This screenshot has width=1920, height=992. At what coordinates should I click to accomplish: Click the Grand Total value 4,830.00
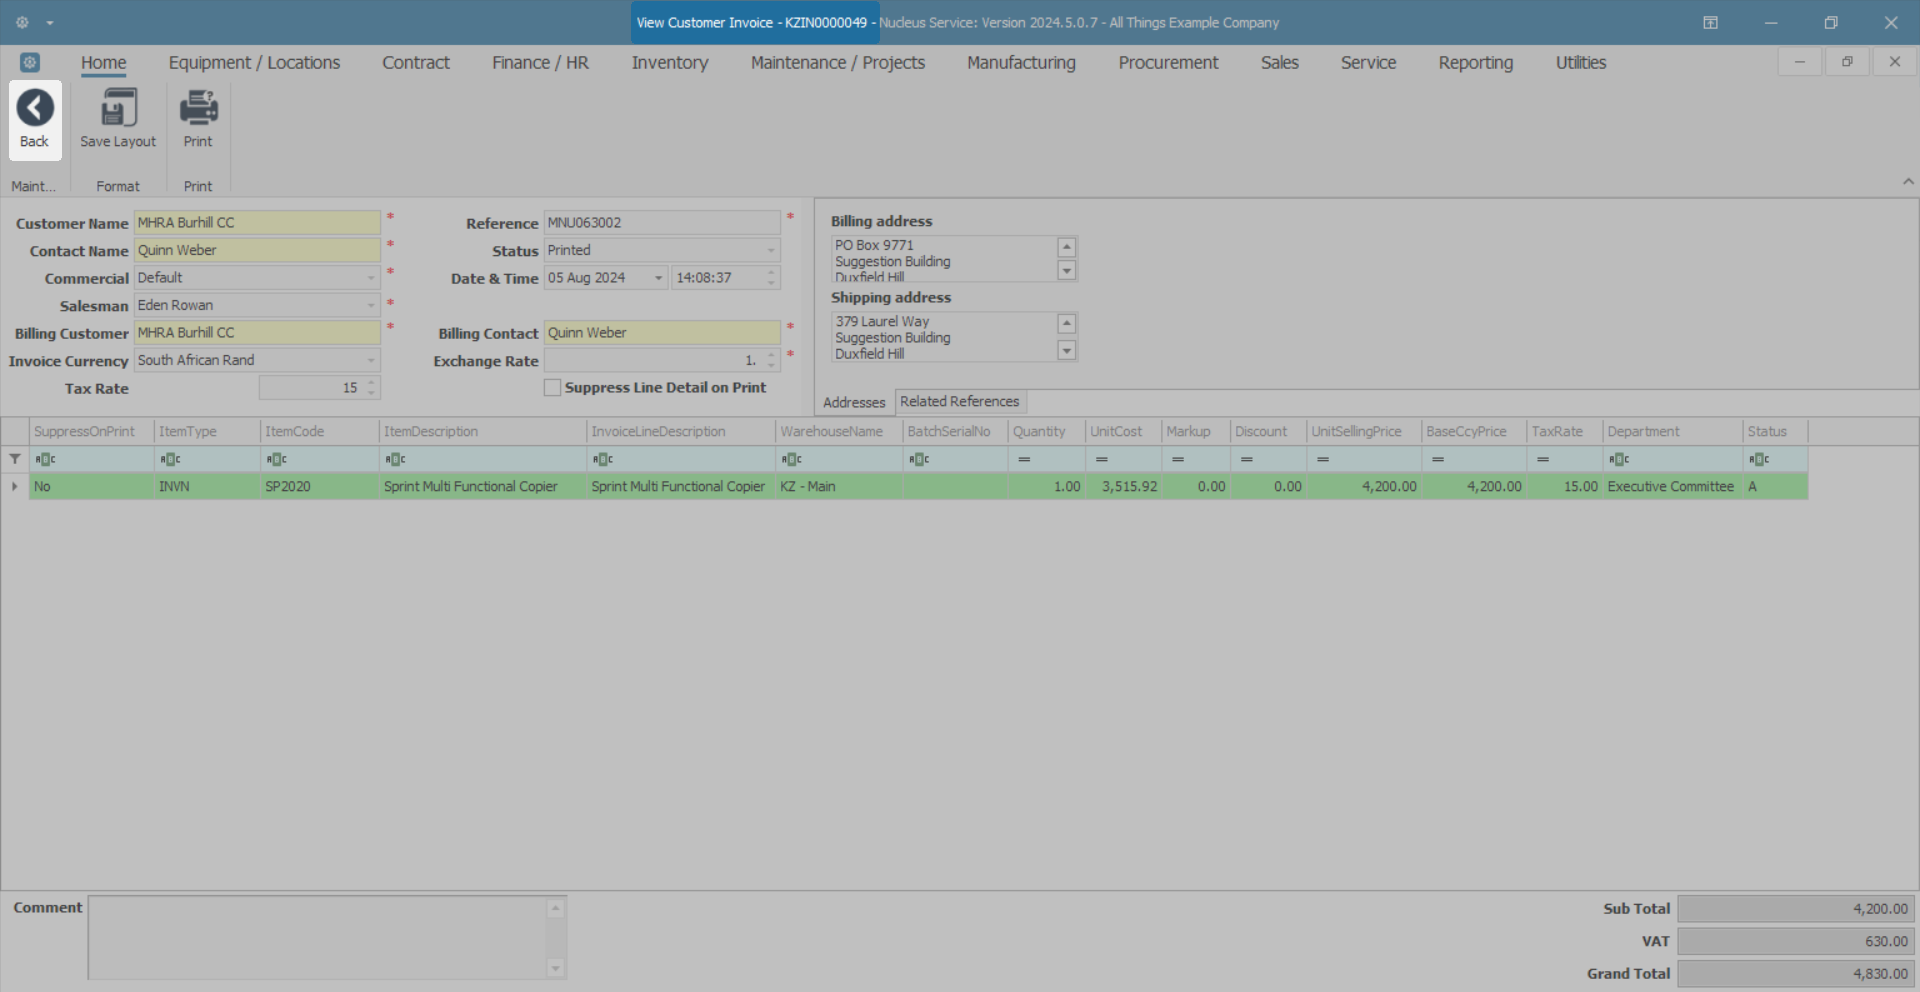(1796, 974)
